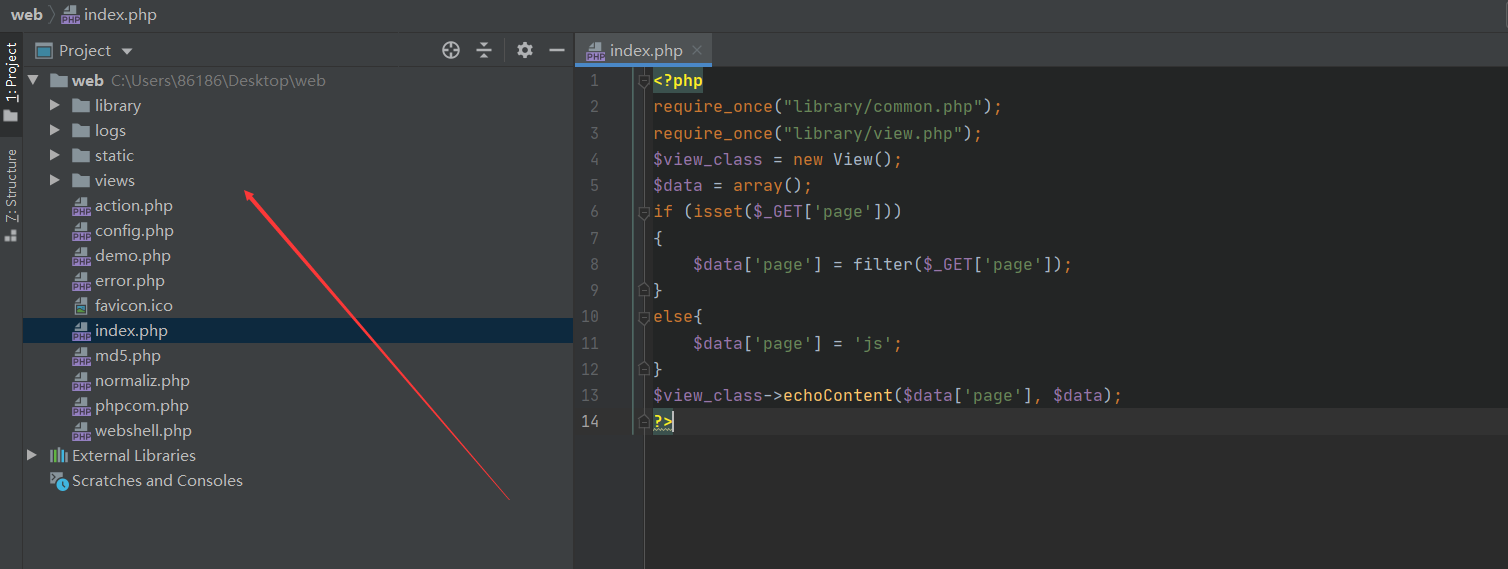Expand the library folder
Image resolution: width=1508 pixels, height=569 pixels.
point(55,105)
